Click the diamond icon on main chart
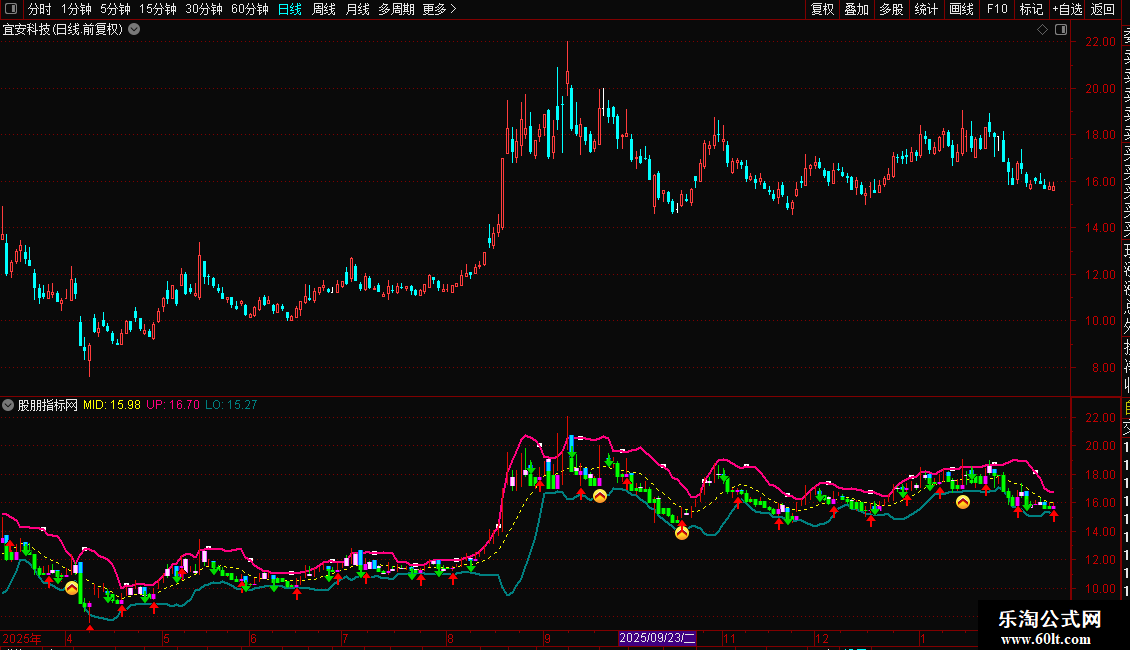Screen dimensions: 1130x650 click(1042, 30)
